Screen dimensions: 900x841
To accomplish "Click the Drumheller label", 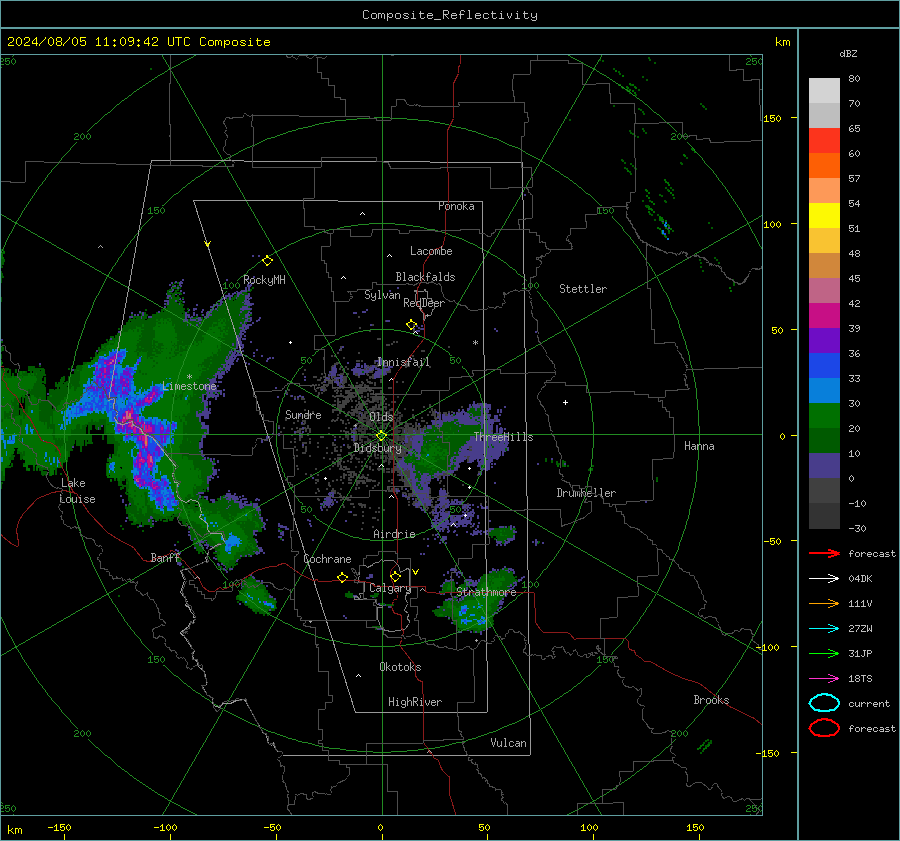I will point(586,493).
